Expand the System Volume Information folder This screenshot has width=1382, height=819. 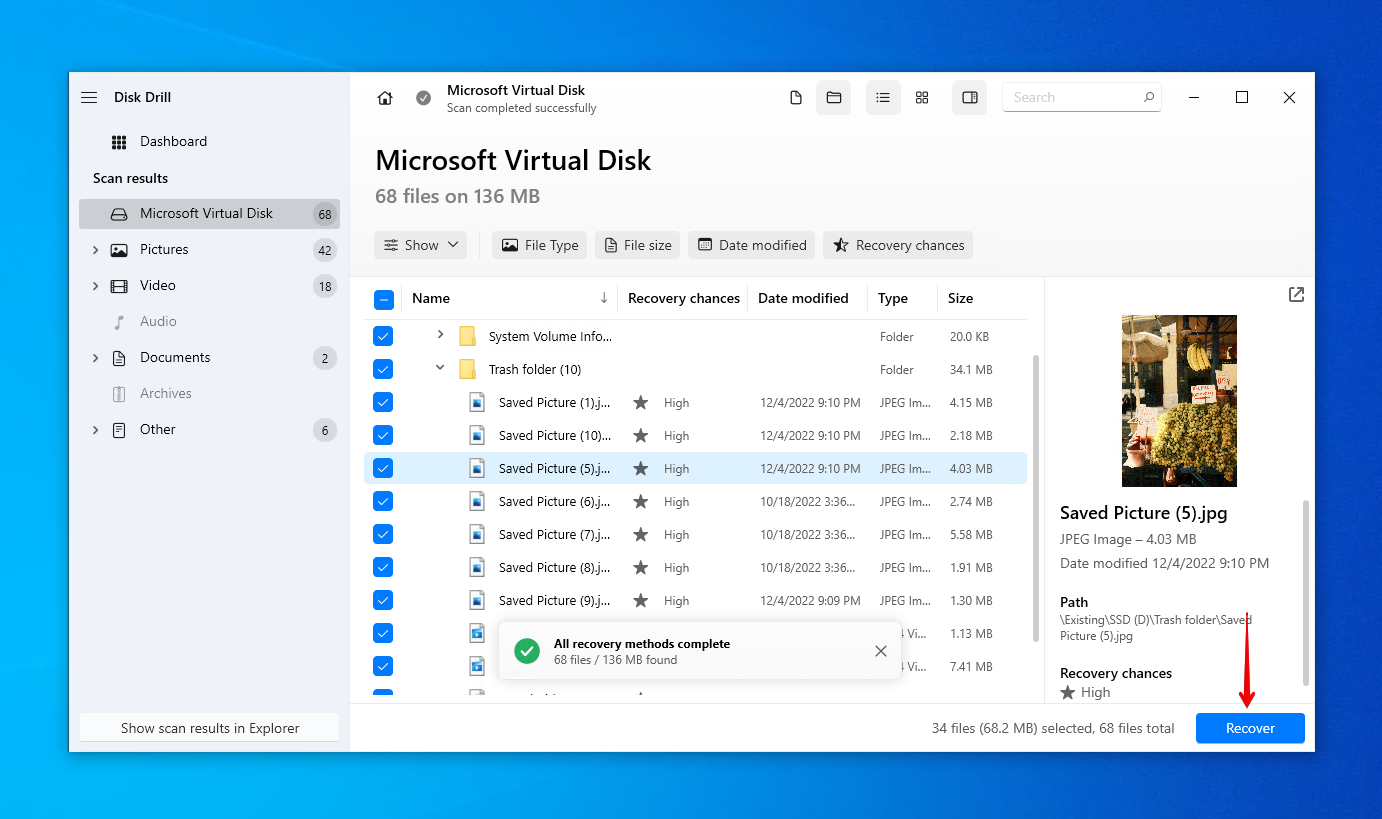coord(439,336)
